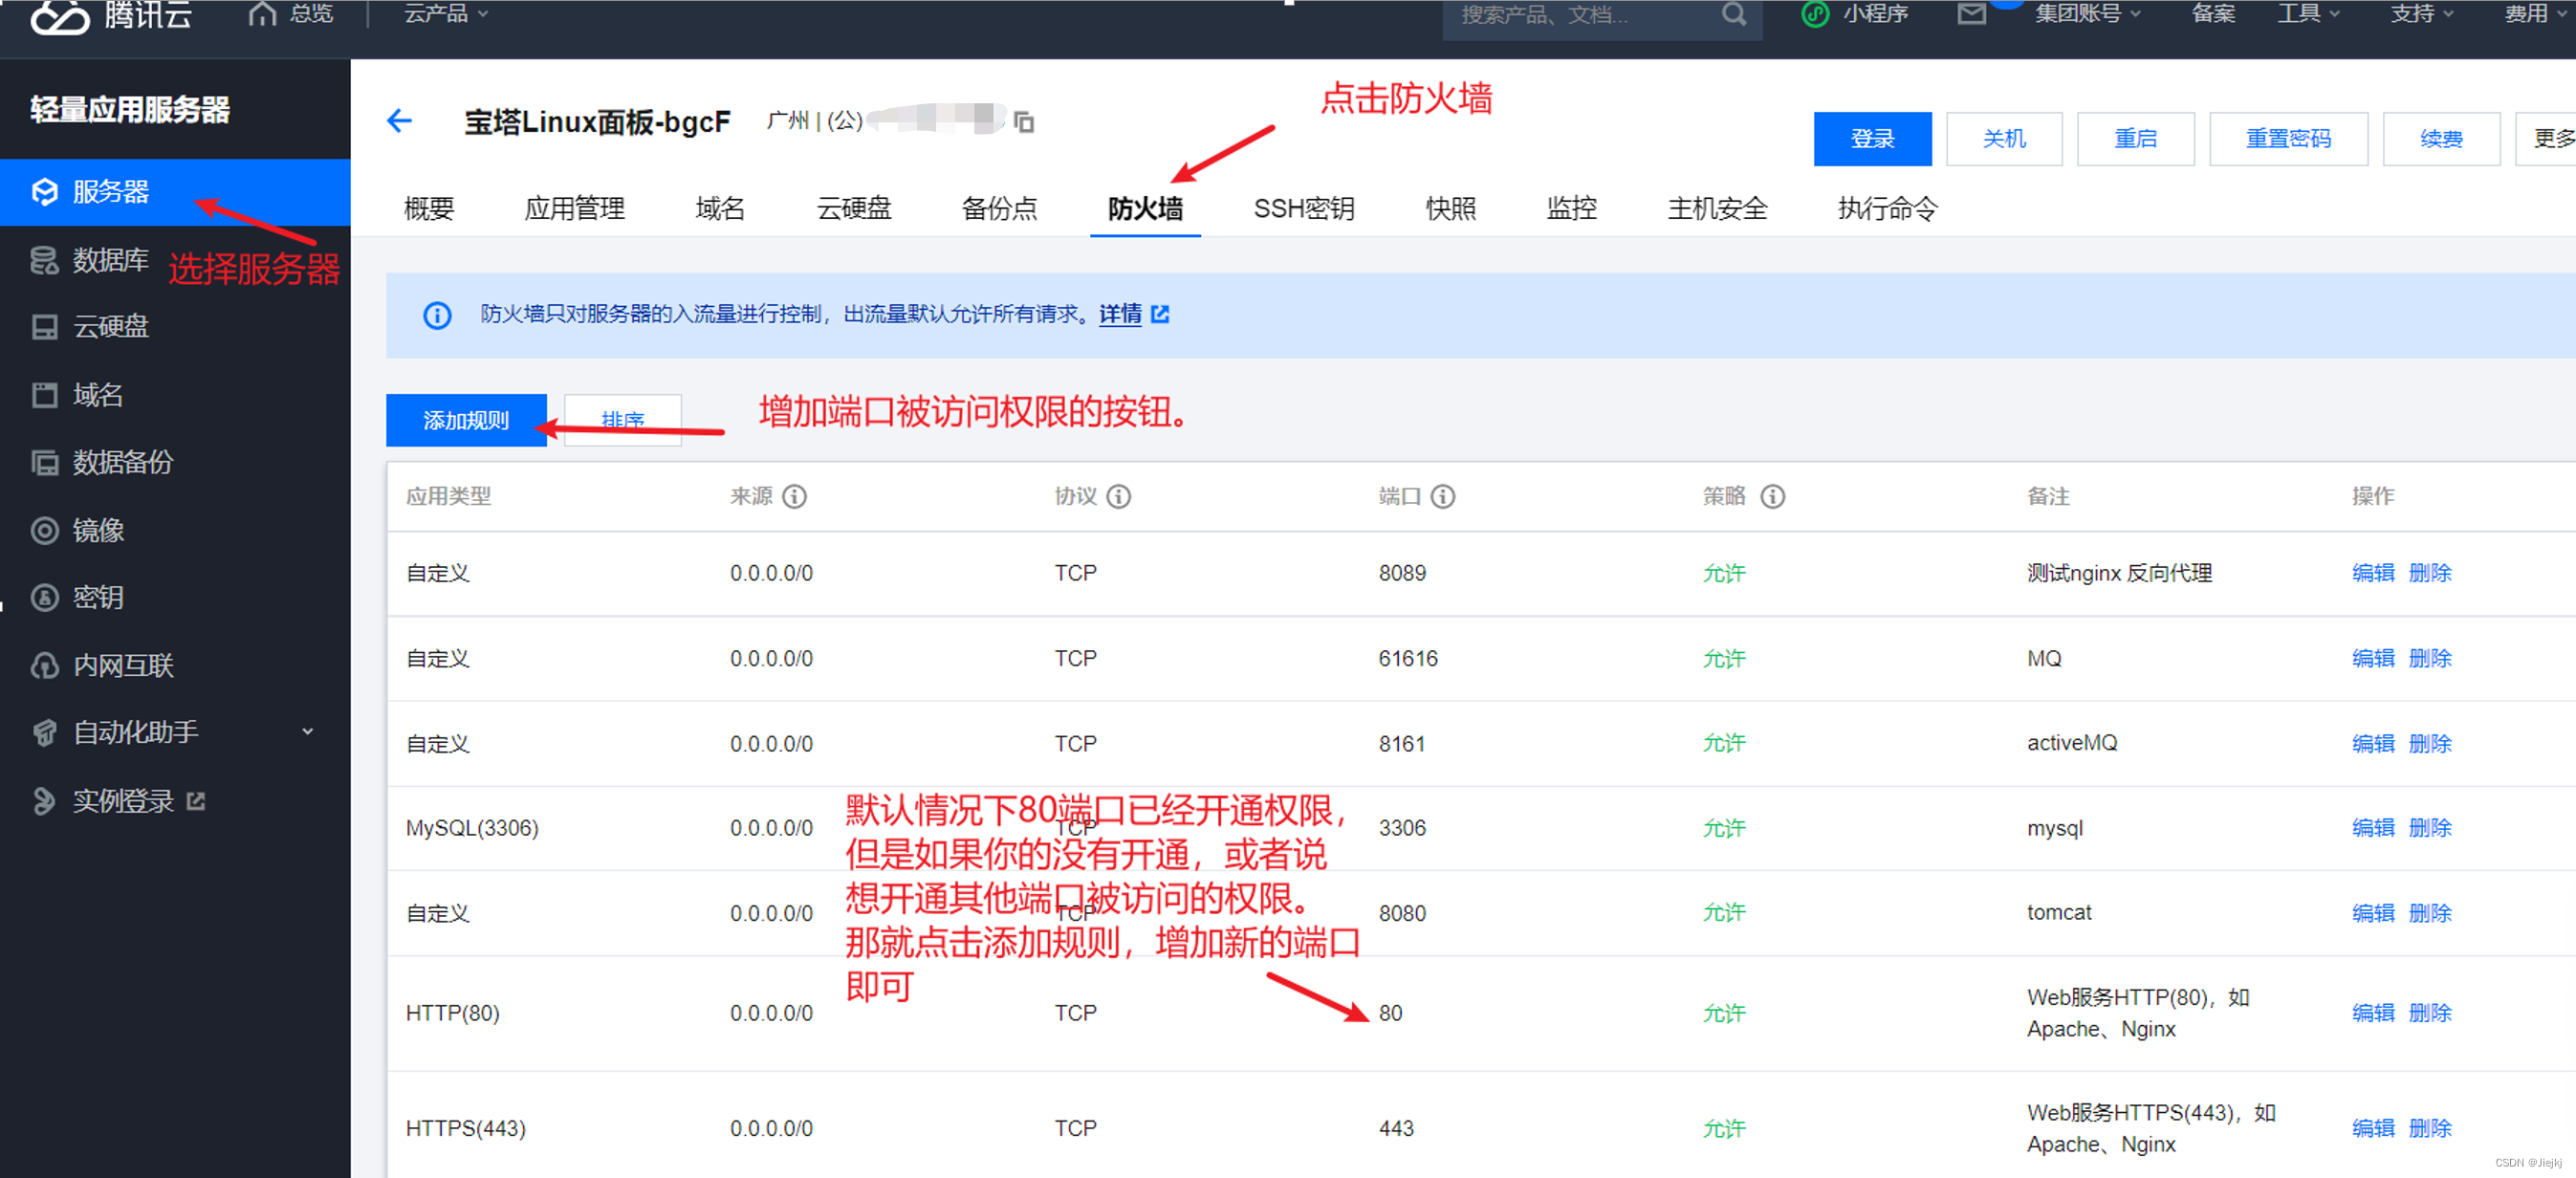This screenshot has height=1178, width=2576.
Task: Go back with the blue arrow icon
Action: [x=399, y=121]
